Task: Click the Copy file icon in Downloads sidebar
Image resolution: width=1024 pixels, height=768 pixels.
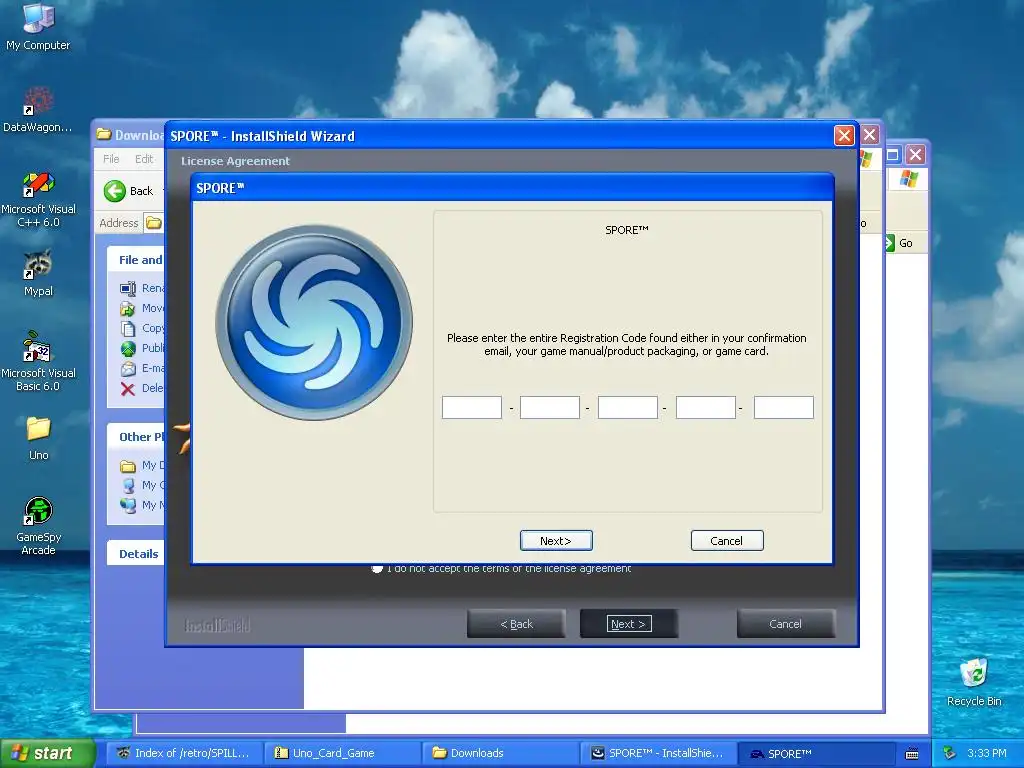Action: [127, 328]
